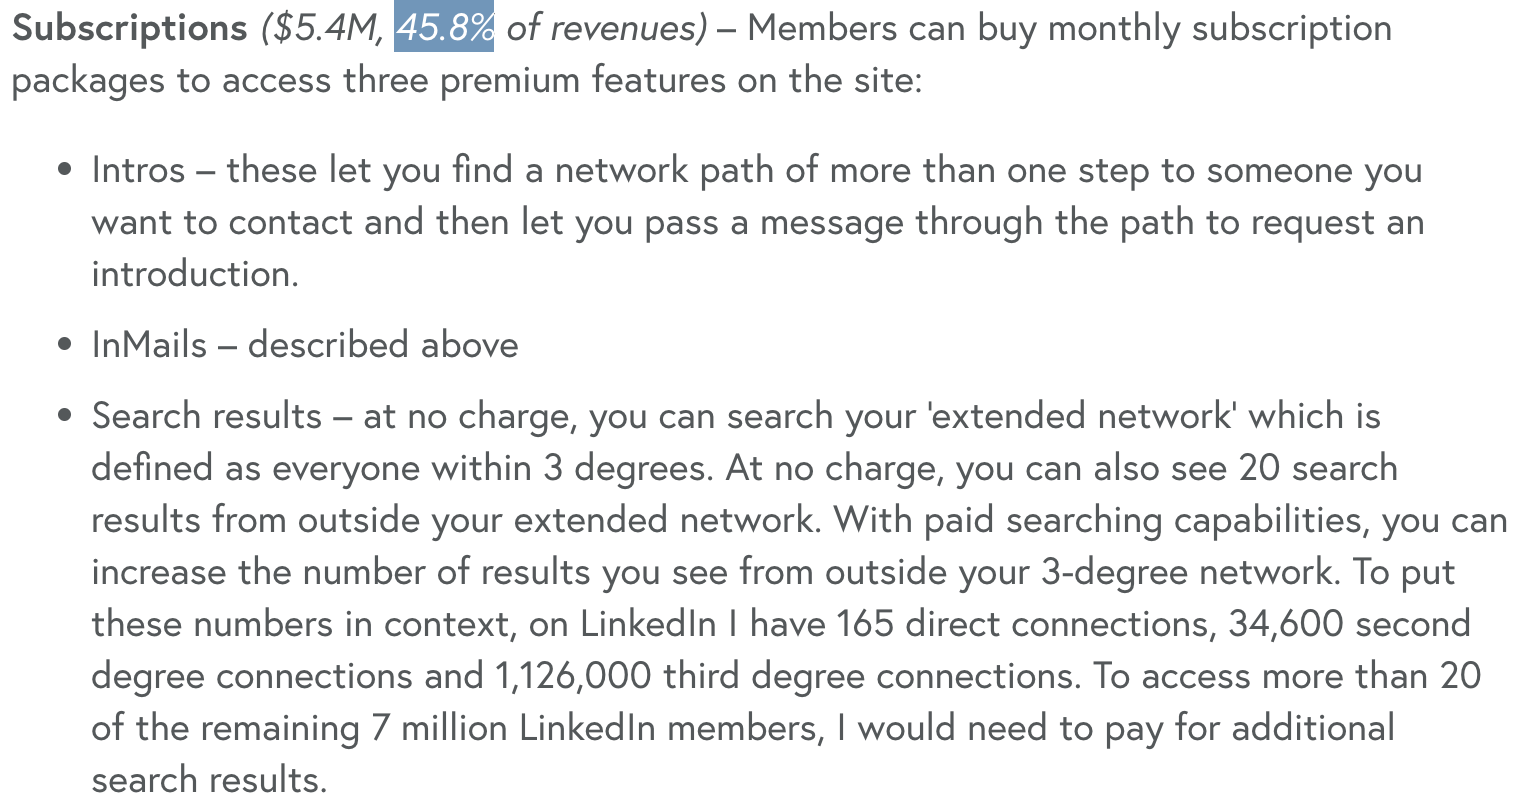Screen dimensions: 1518x808
Task: Click the phrase 7 million LinkedIn members
Action: pyautogui.click(x=594, y=728)
